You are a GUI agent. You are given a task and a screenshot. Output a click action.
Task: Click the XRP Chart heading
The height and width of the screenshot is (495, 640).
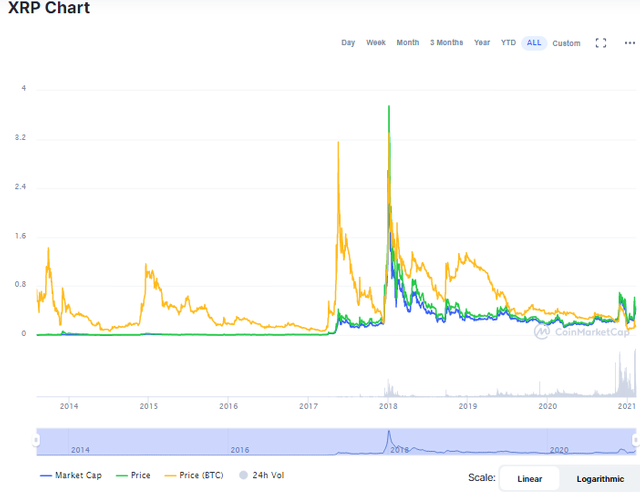click(x=49, y=8)
